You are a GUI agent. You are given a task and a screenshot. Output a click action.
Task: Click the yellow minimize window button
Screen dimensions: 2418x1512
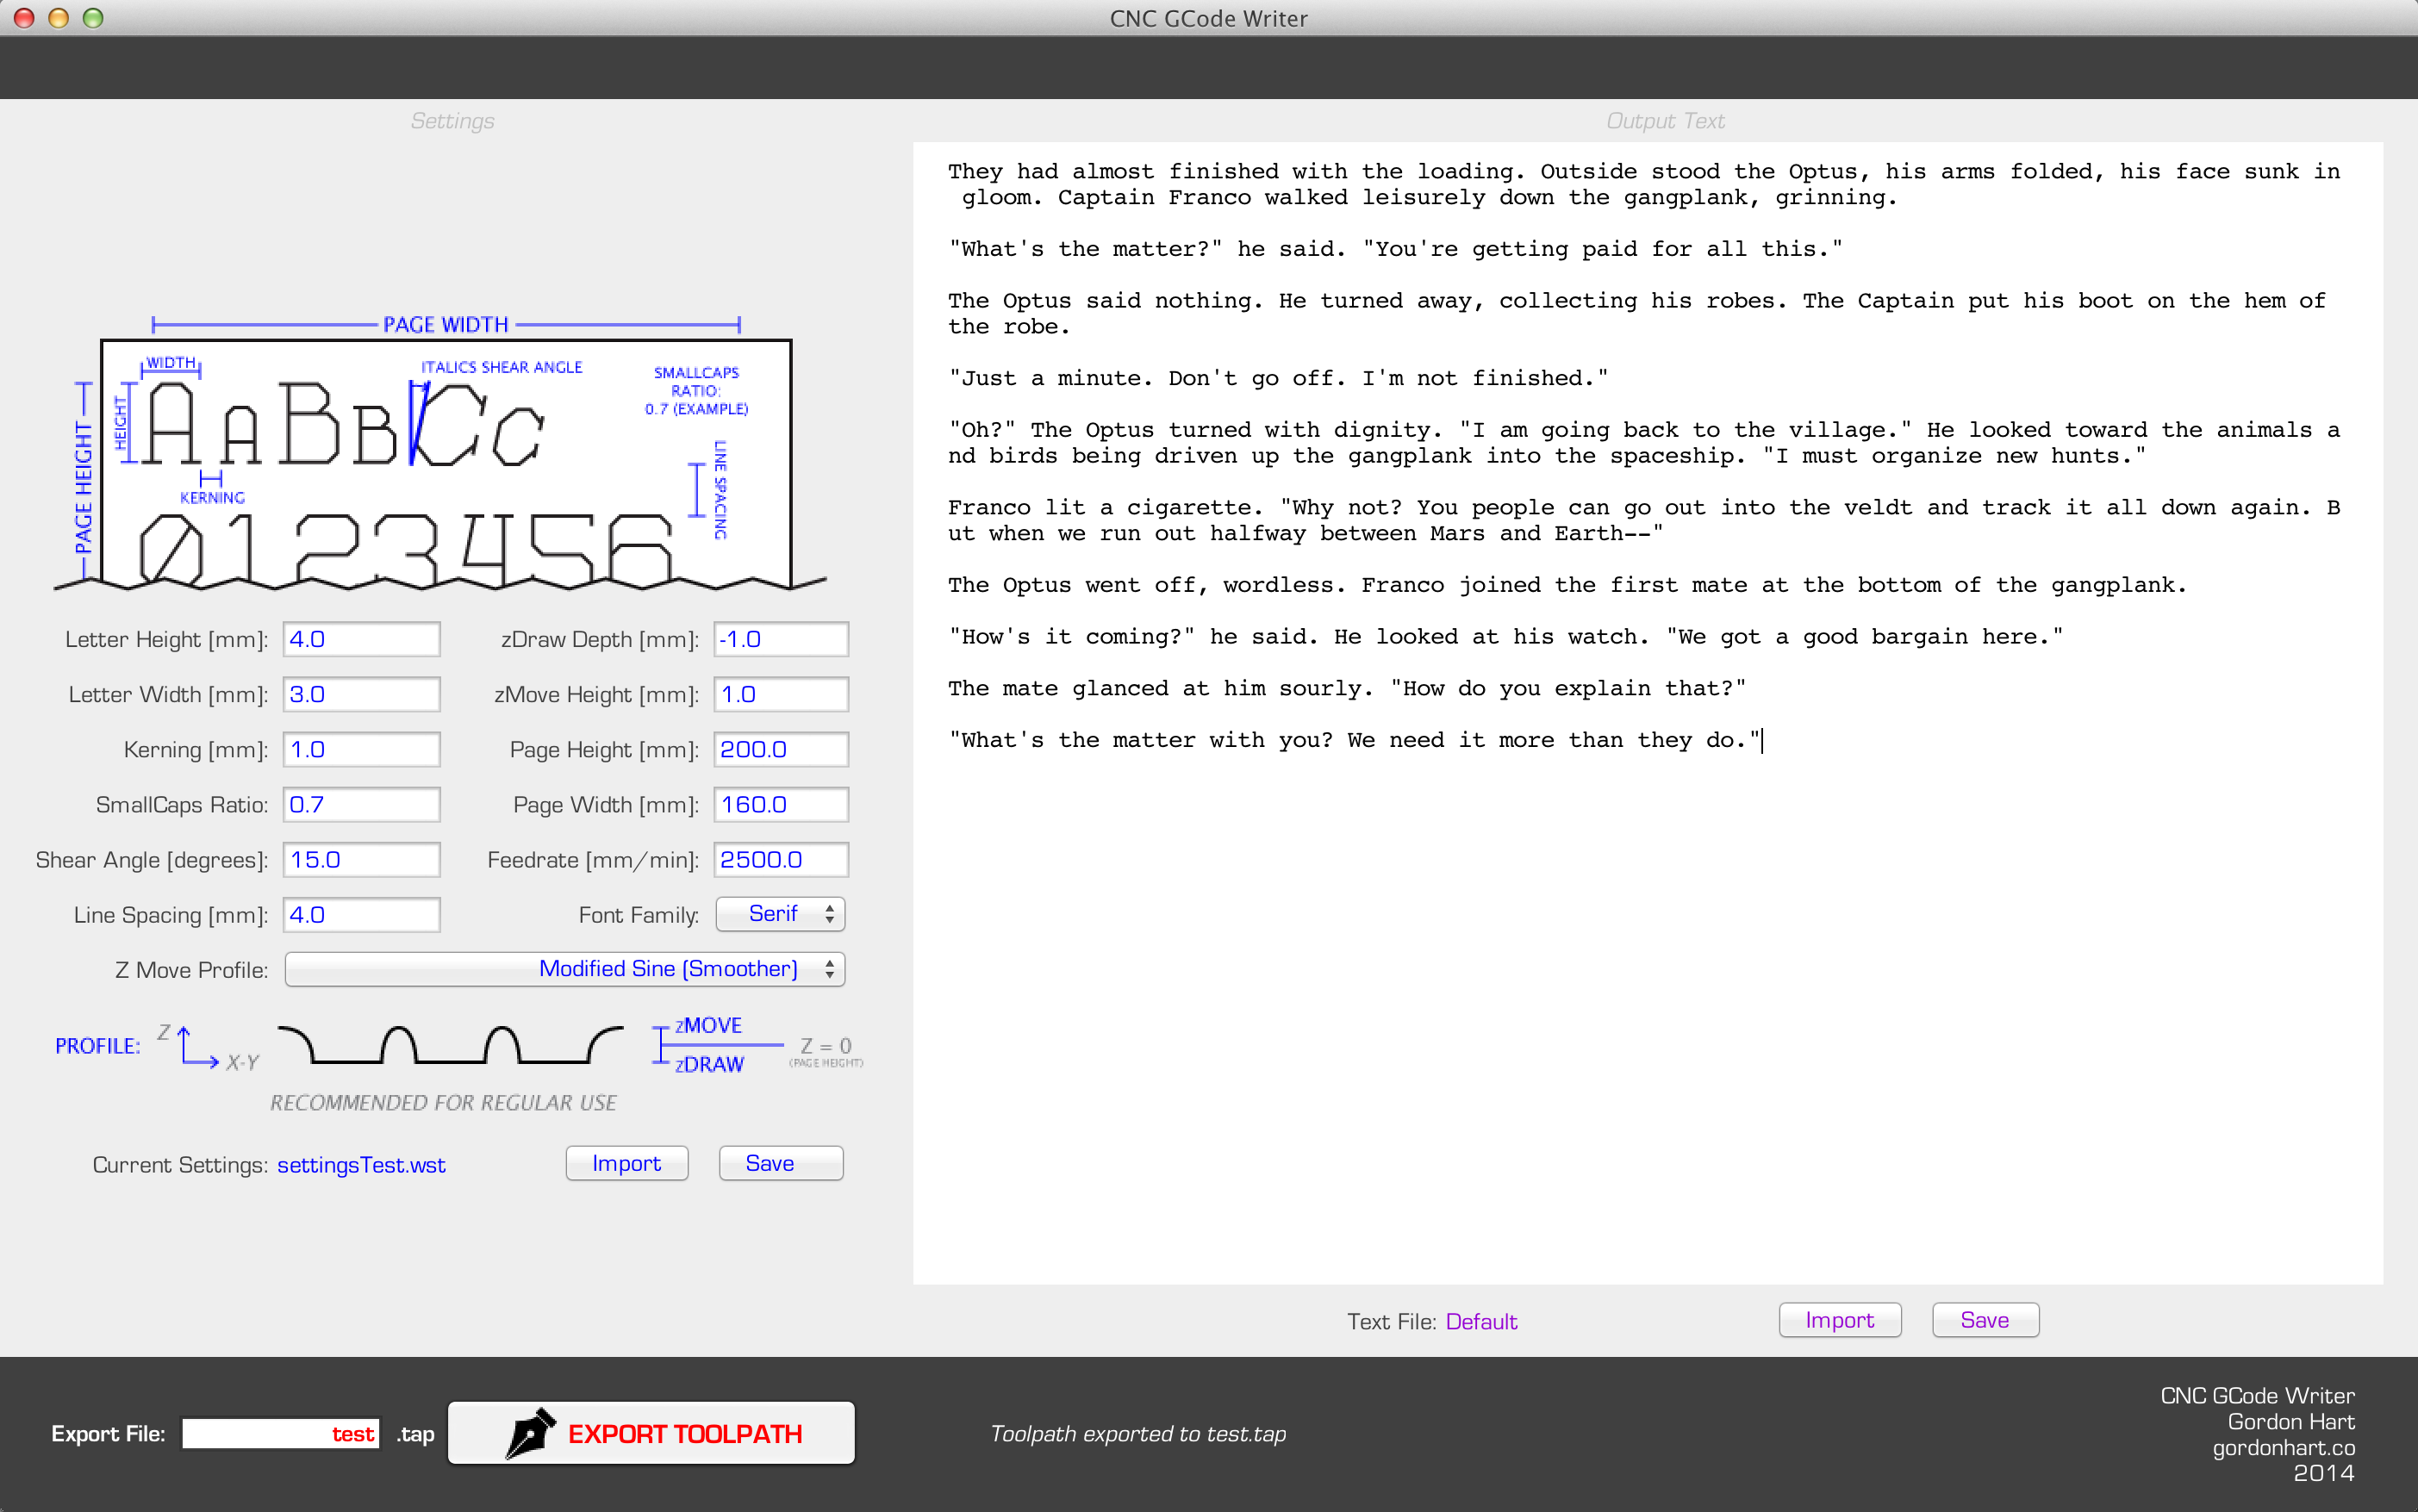[58, 18]
